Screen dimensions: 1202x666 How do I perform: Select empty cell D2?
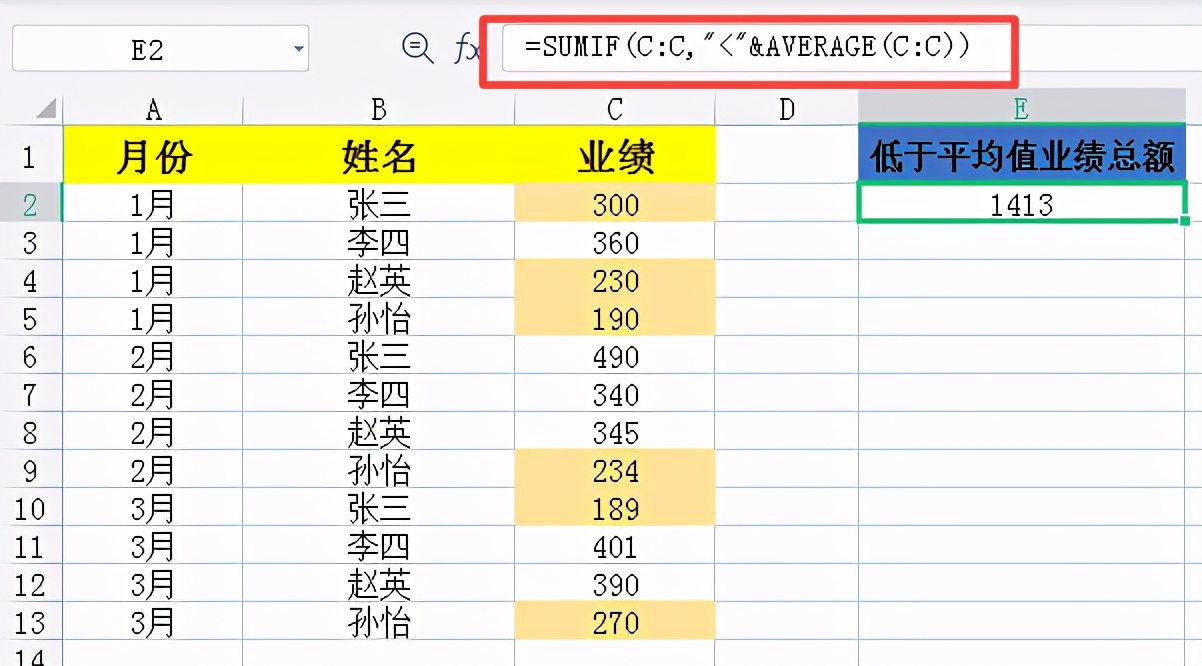point(787,204)
